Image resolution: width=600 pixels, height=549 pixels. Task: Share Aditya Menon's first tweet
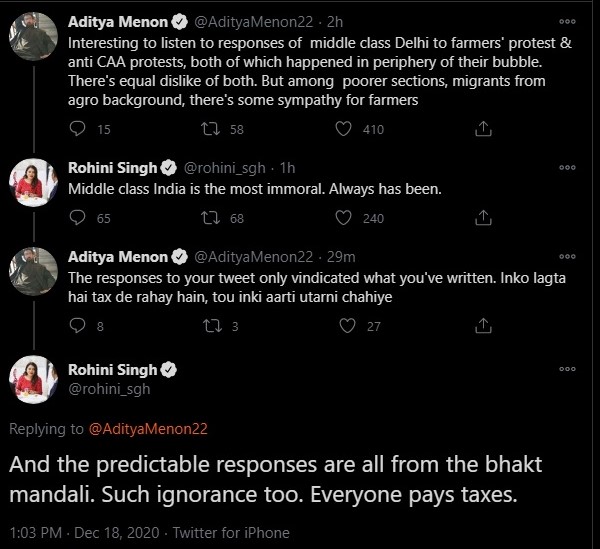click(483, 128)
